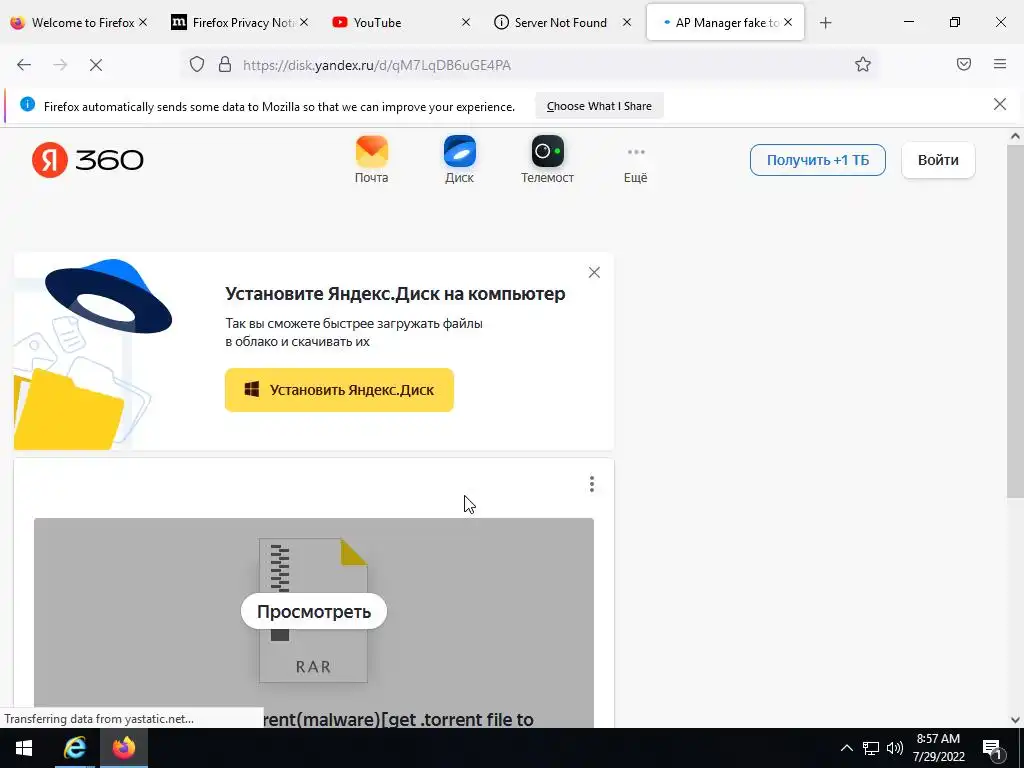Click the scrollbar up arrow
The height and width of the screenshot is (768, 1024).
1015,136
